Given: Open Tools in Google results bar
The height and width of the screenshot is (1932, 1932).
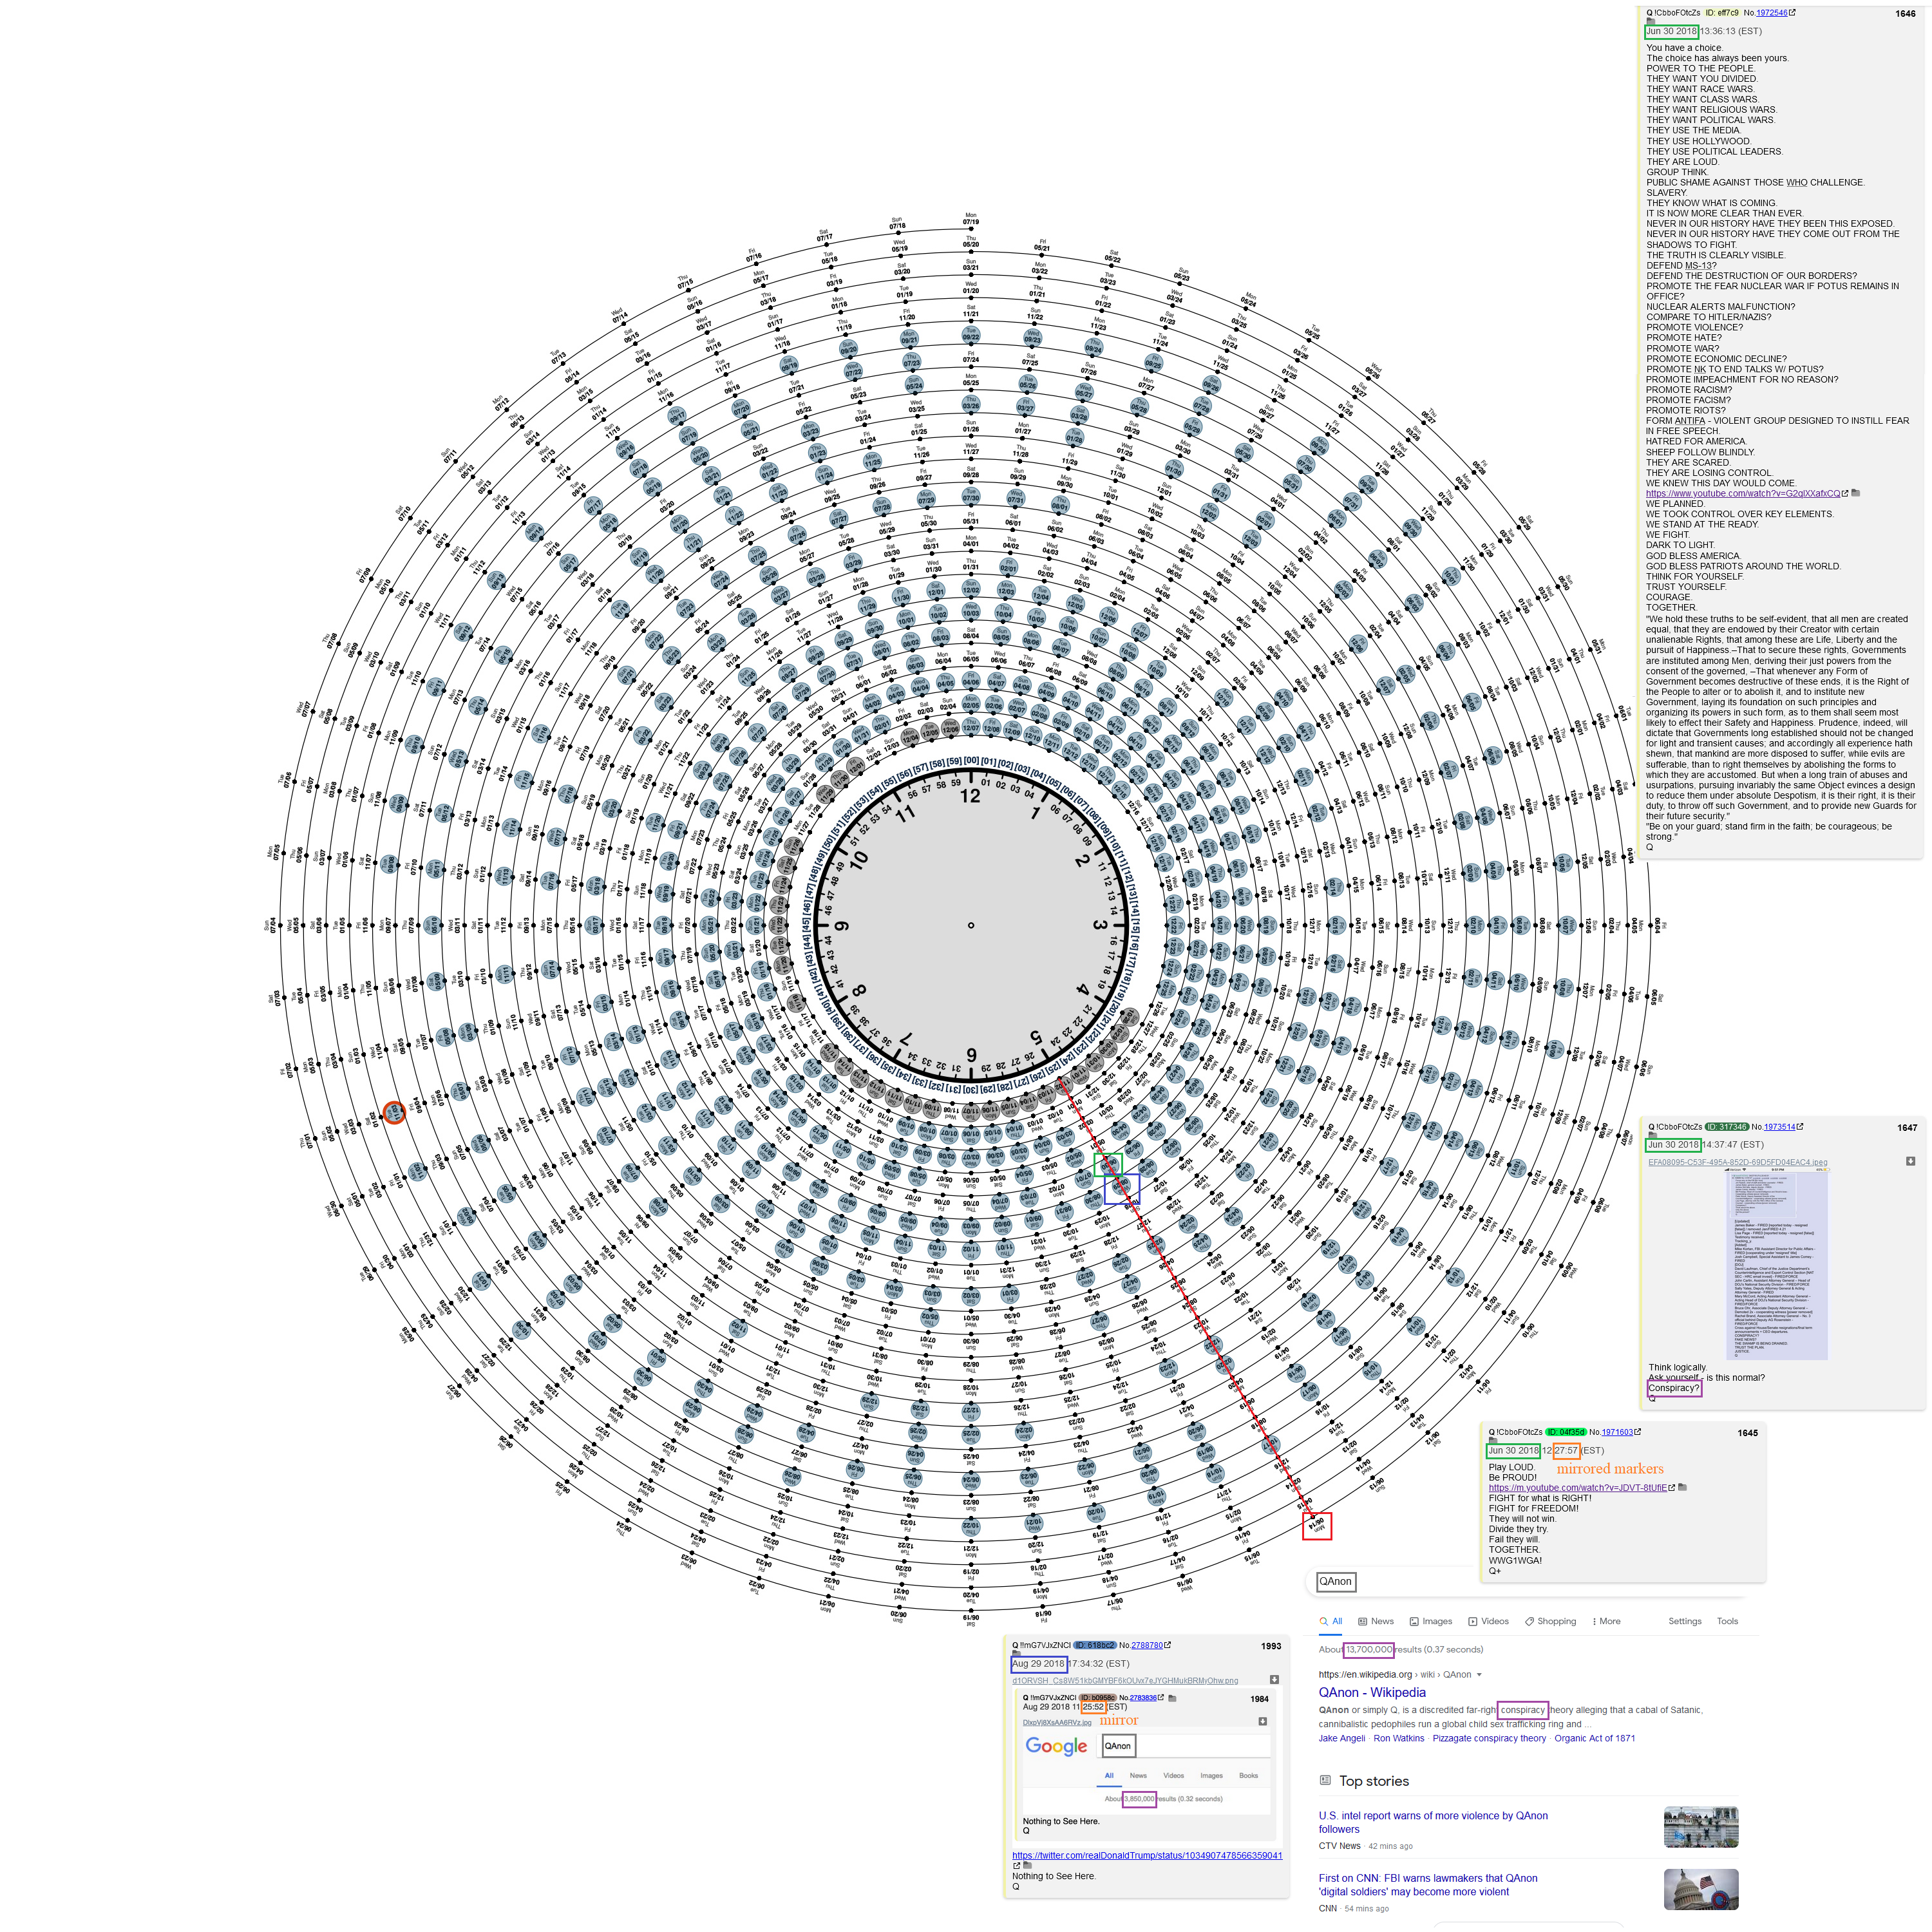Looking at the screenshot, I should (1727, 1621).
